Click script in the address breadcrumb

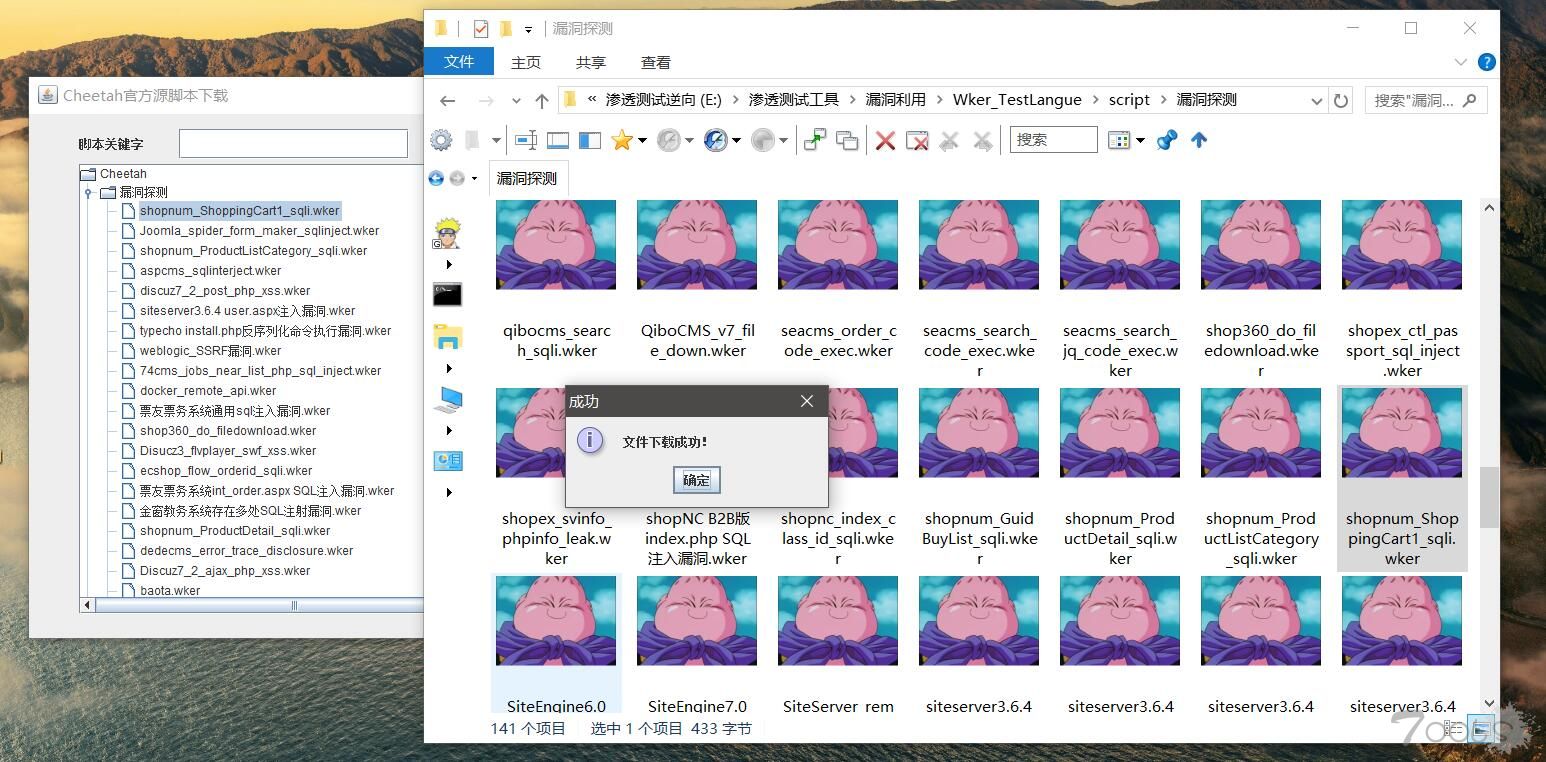[x=1129, y=100]
